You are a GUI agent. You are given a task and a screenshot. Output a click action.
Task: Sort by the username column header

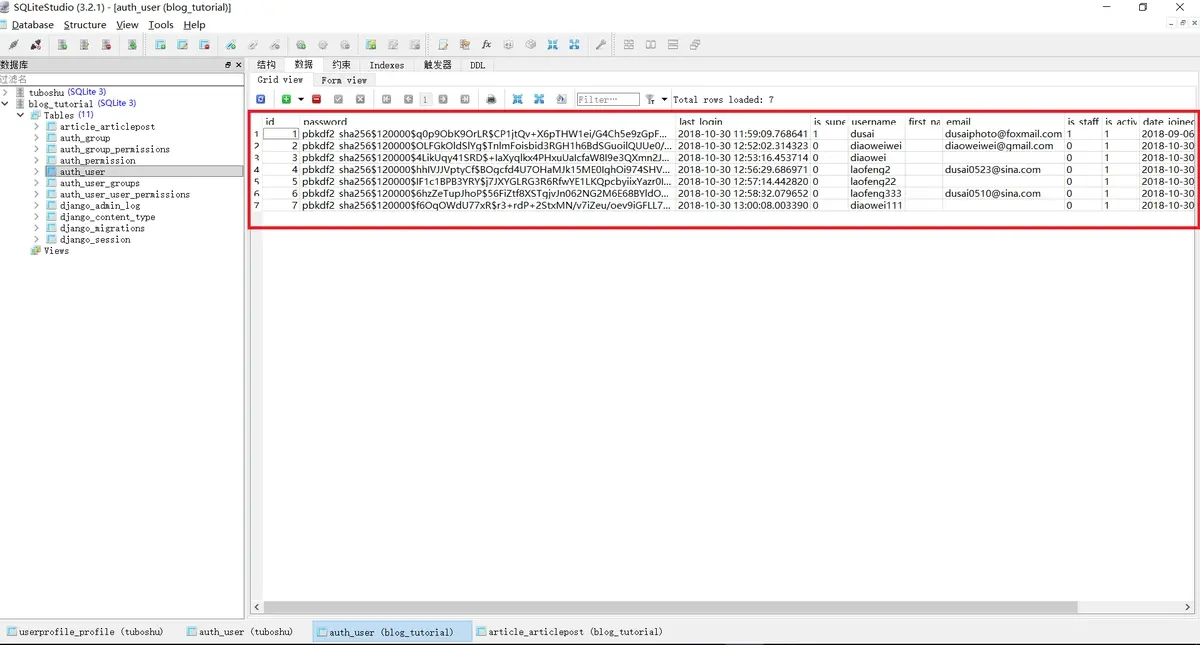876,122
